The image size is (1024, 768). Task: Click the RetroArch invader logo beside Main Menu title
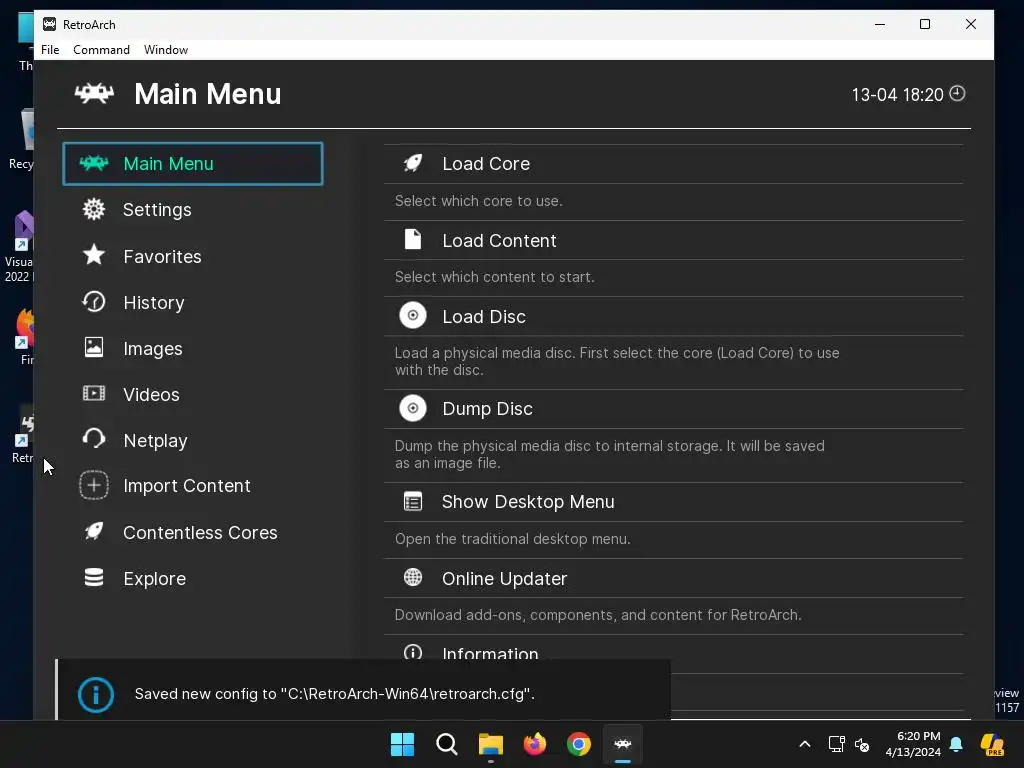click(94, 94)
